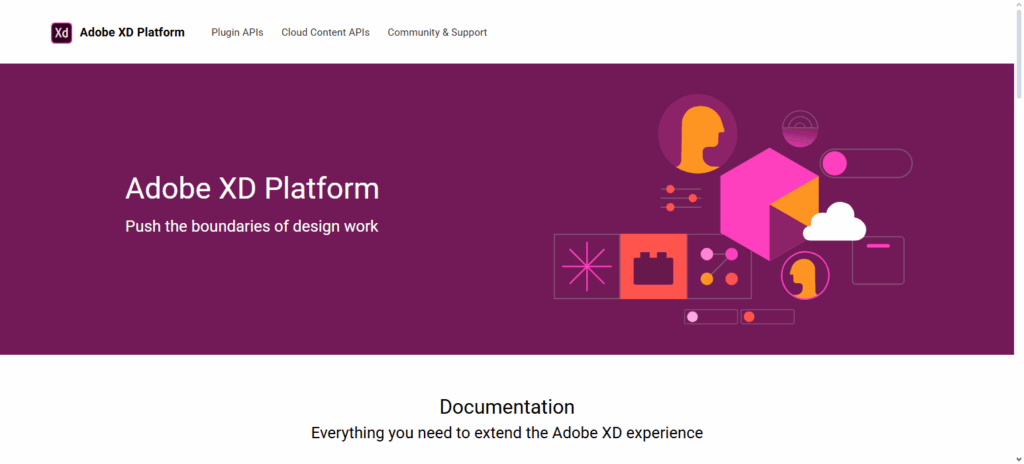Toggle the small light-pink dot switch
The image size is (1024, 464).
pos(710,317)
